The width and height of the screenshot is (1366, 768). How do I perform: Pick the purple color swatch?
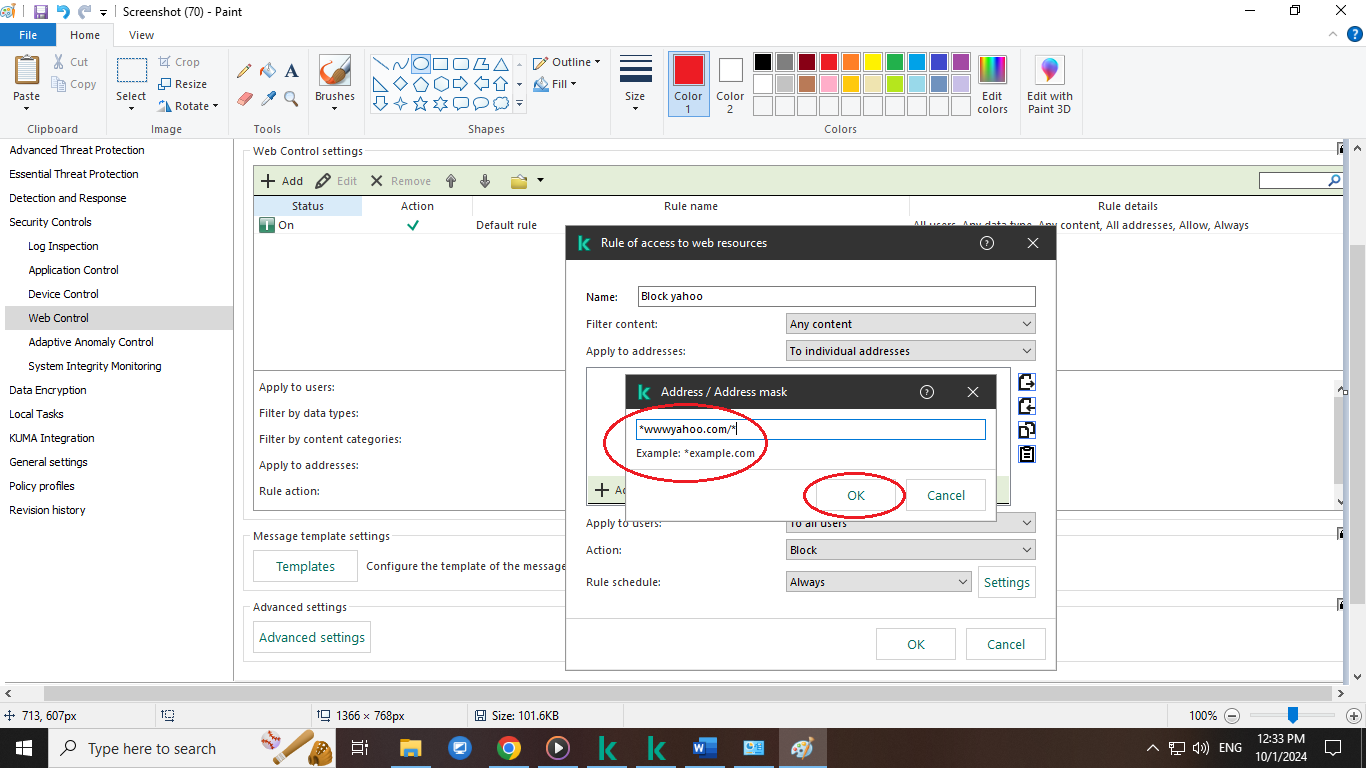(x=961, y=62)
